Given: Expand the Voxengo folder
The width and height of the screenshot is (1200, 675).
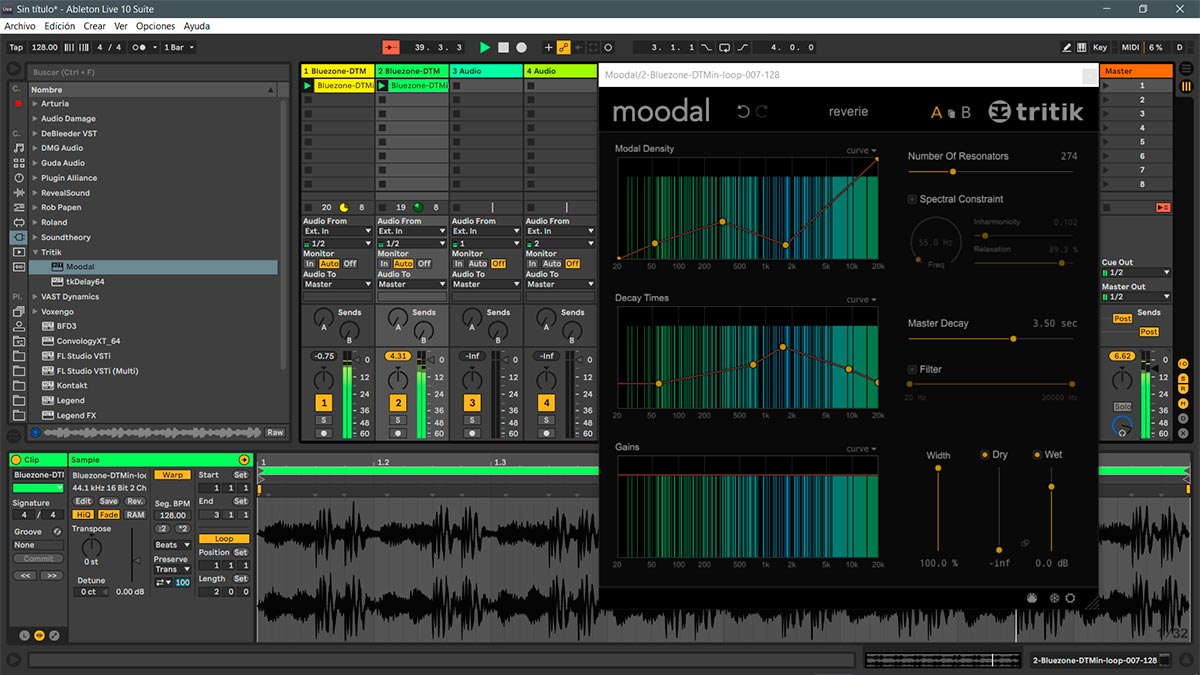Looking at the screenshot, I should (x=34, y=312).
